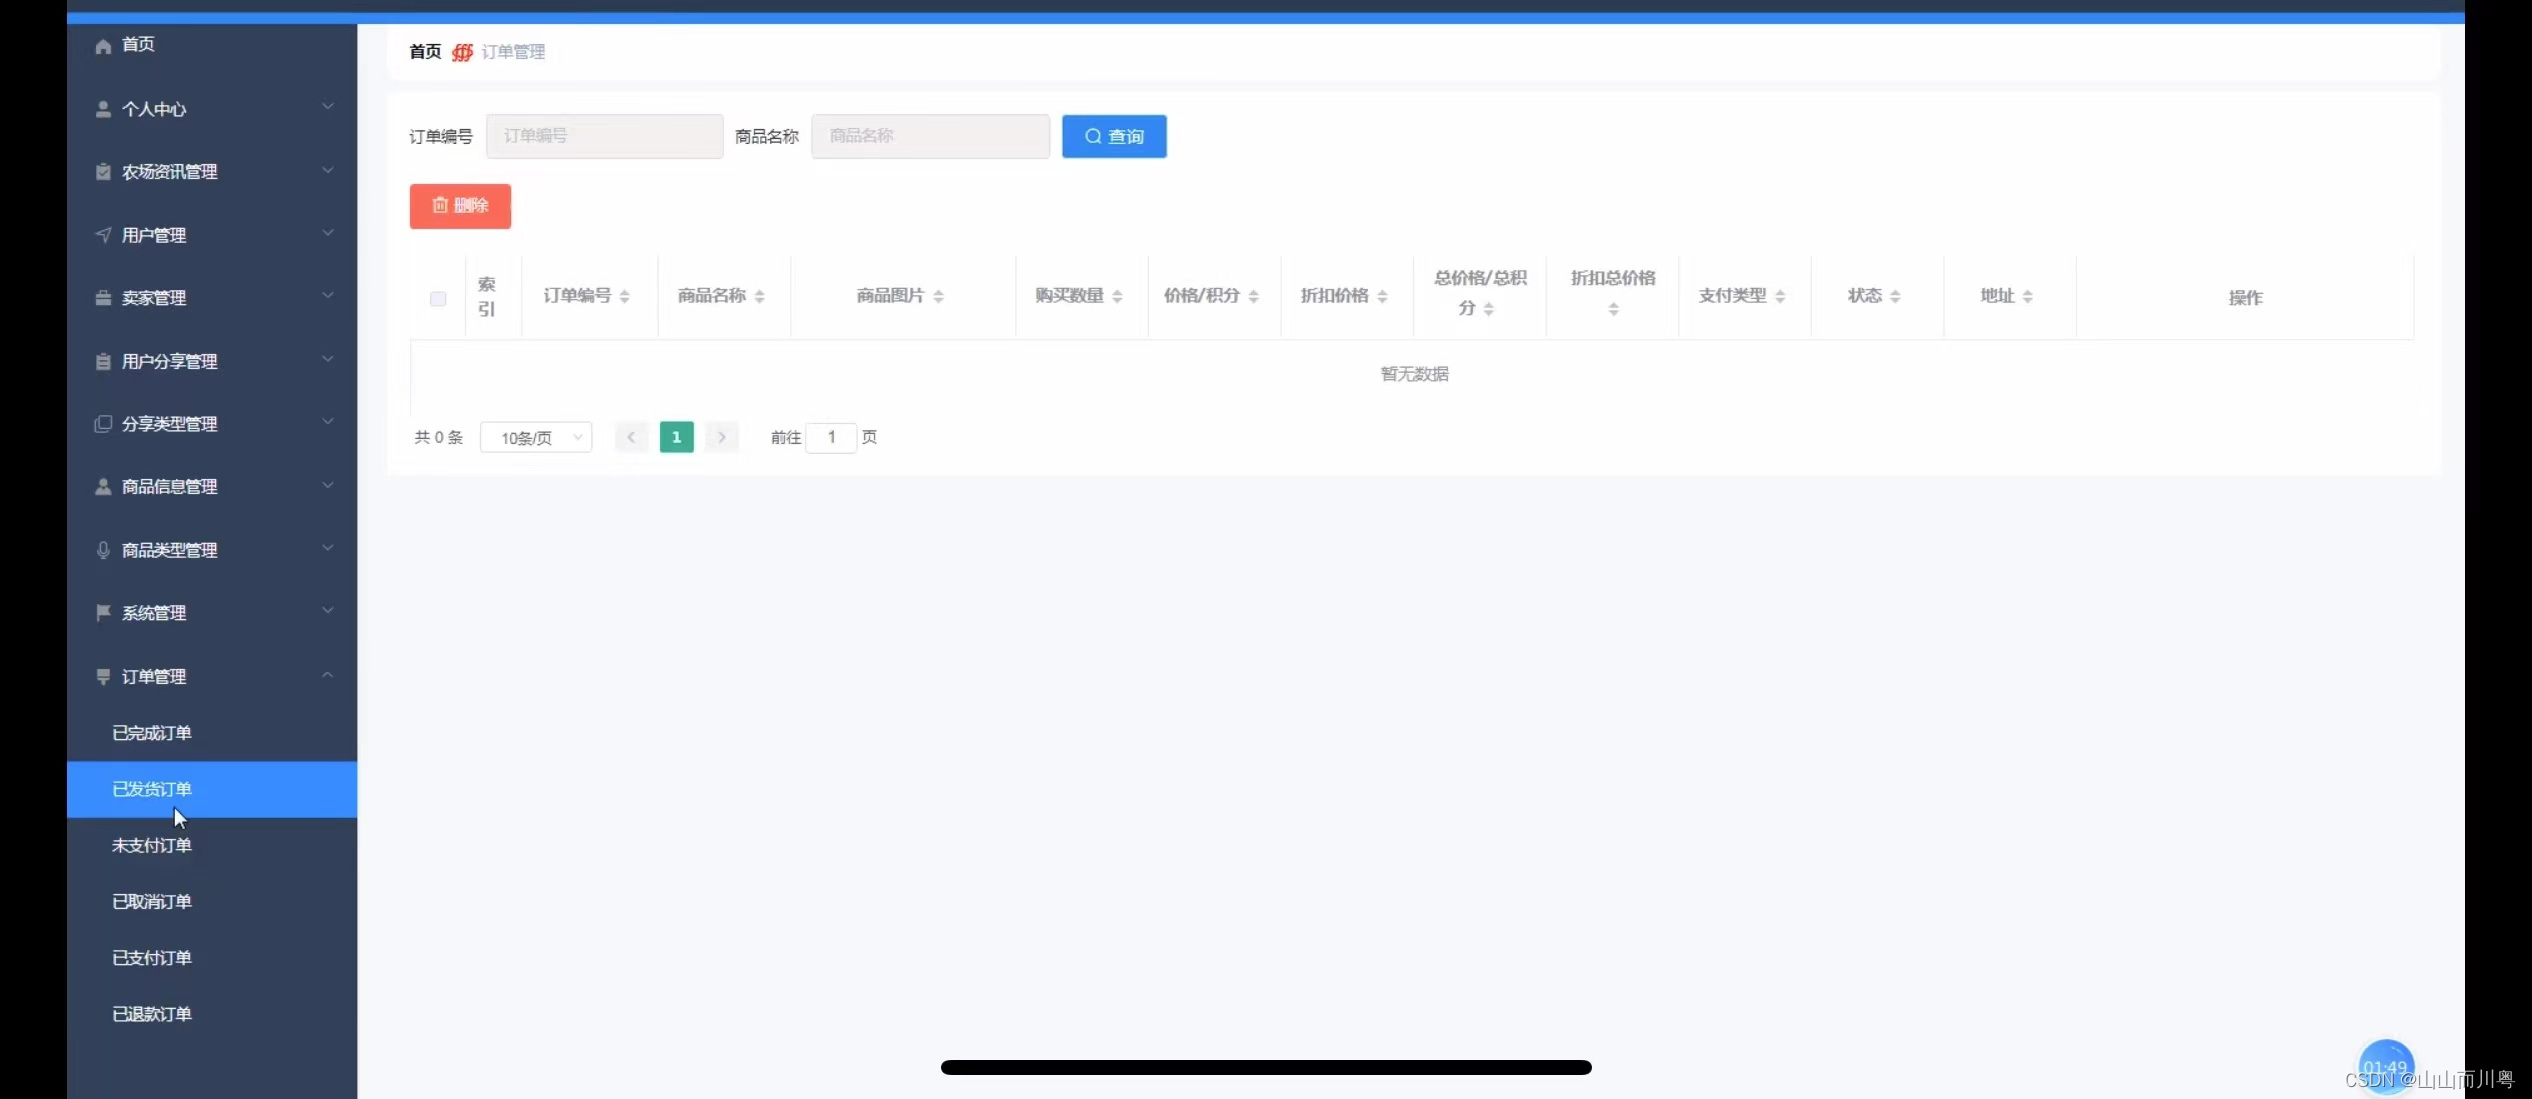Sort the 价格/积分 column
Screen dimensions: 2532x1099
(1253, 297)
